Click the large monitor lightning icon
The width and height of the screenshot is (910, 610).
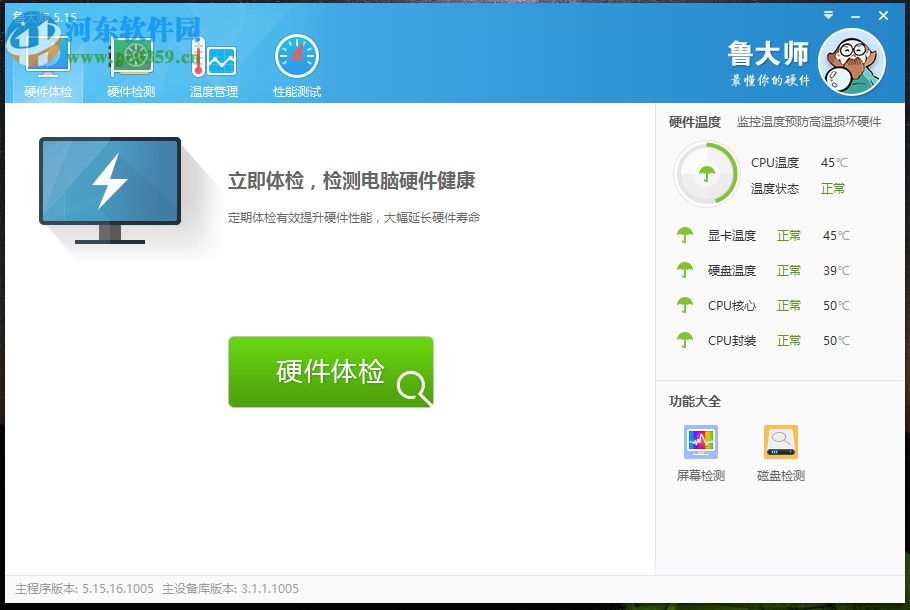coord(110,190)
